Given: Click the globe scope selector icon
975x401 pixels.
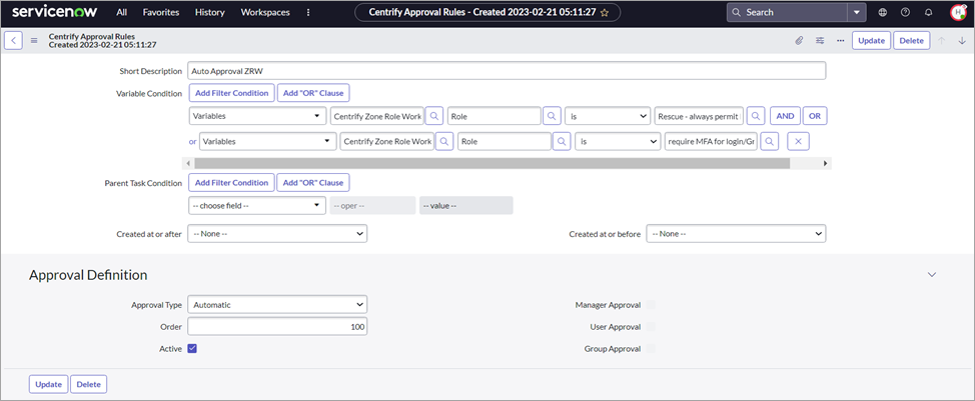Looking at the screenshot, I should click(882, 12).
